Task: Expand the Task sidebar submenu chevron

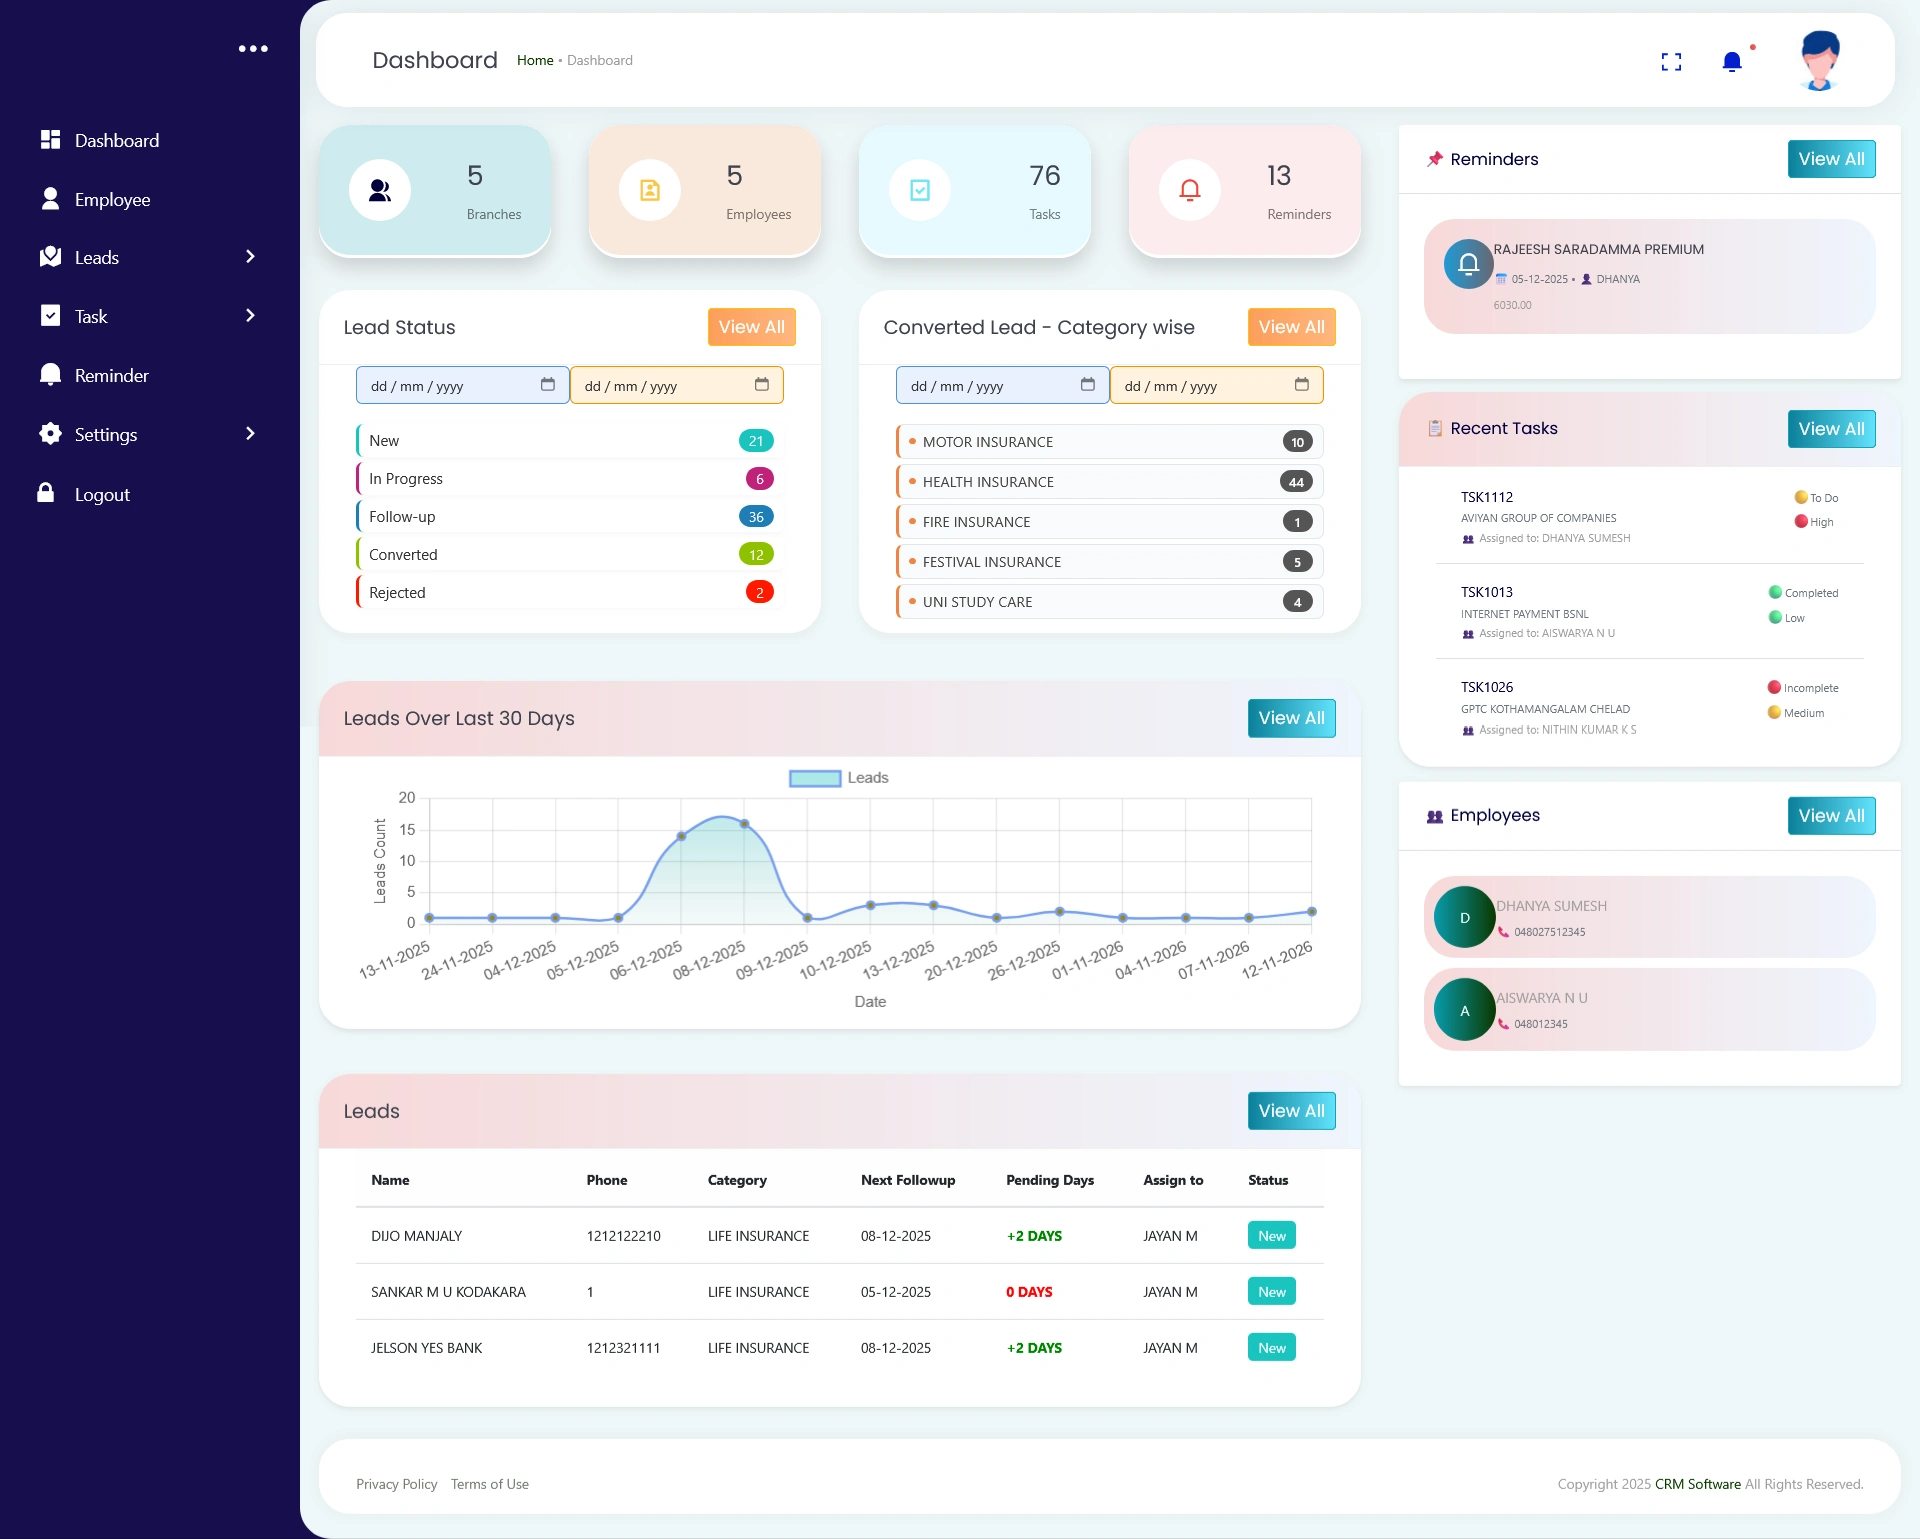Action: 250,316
